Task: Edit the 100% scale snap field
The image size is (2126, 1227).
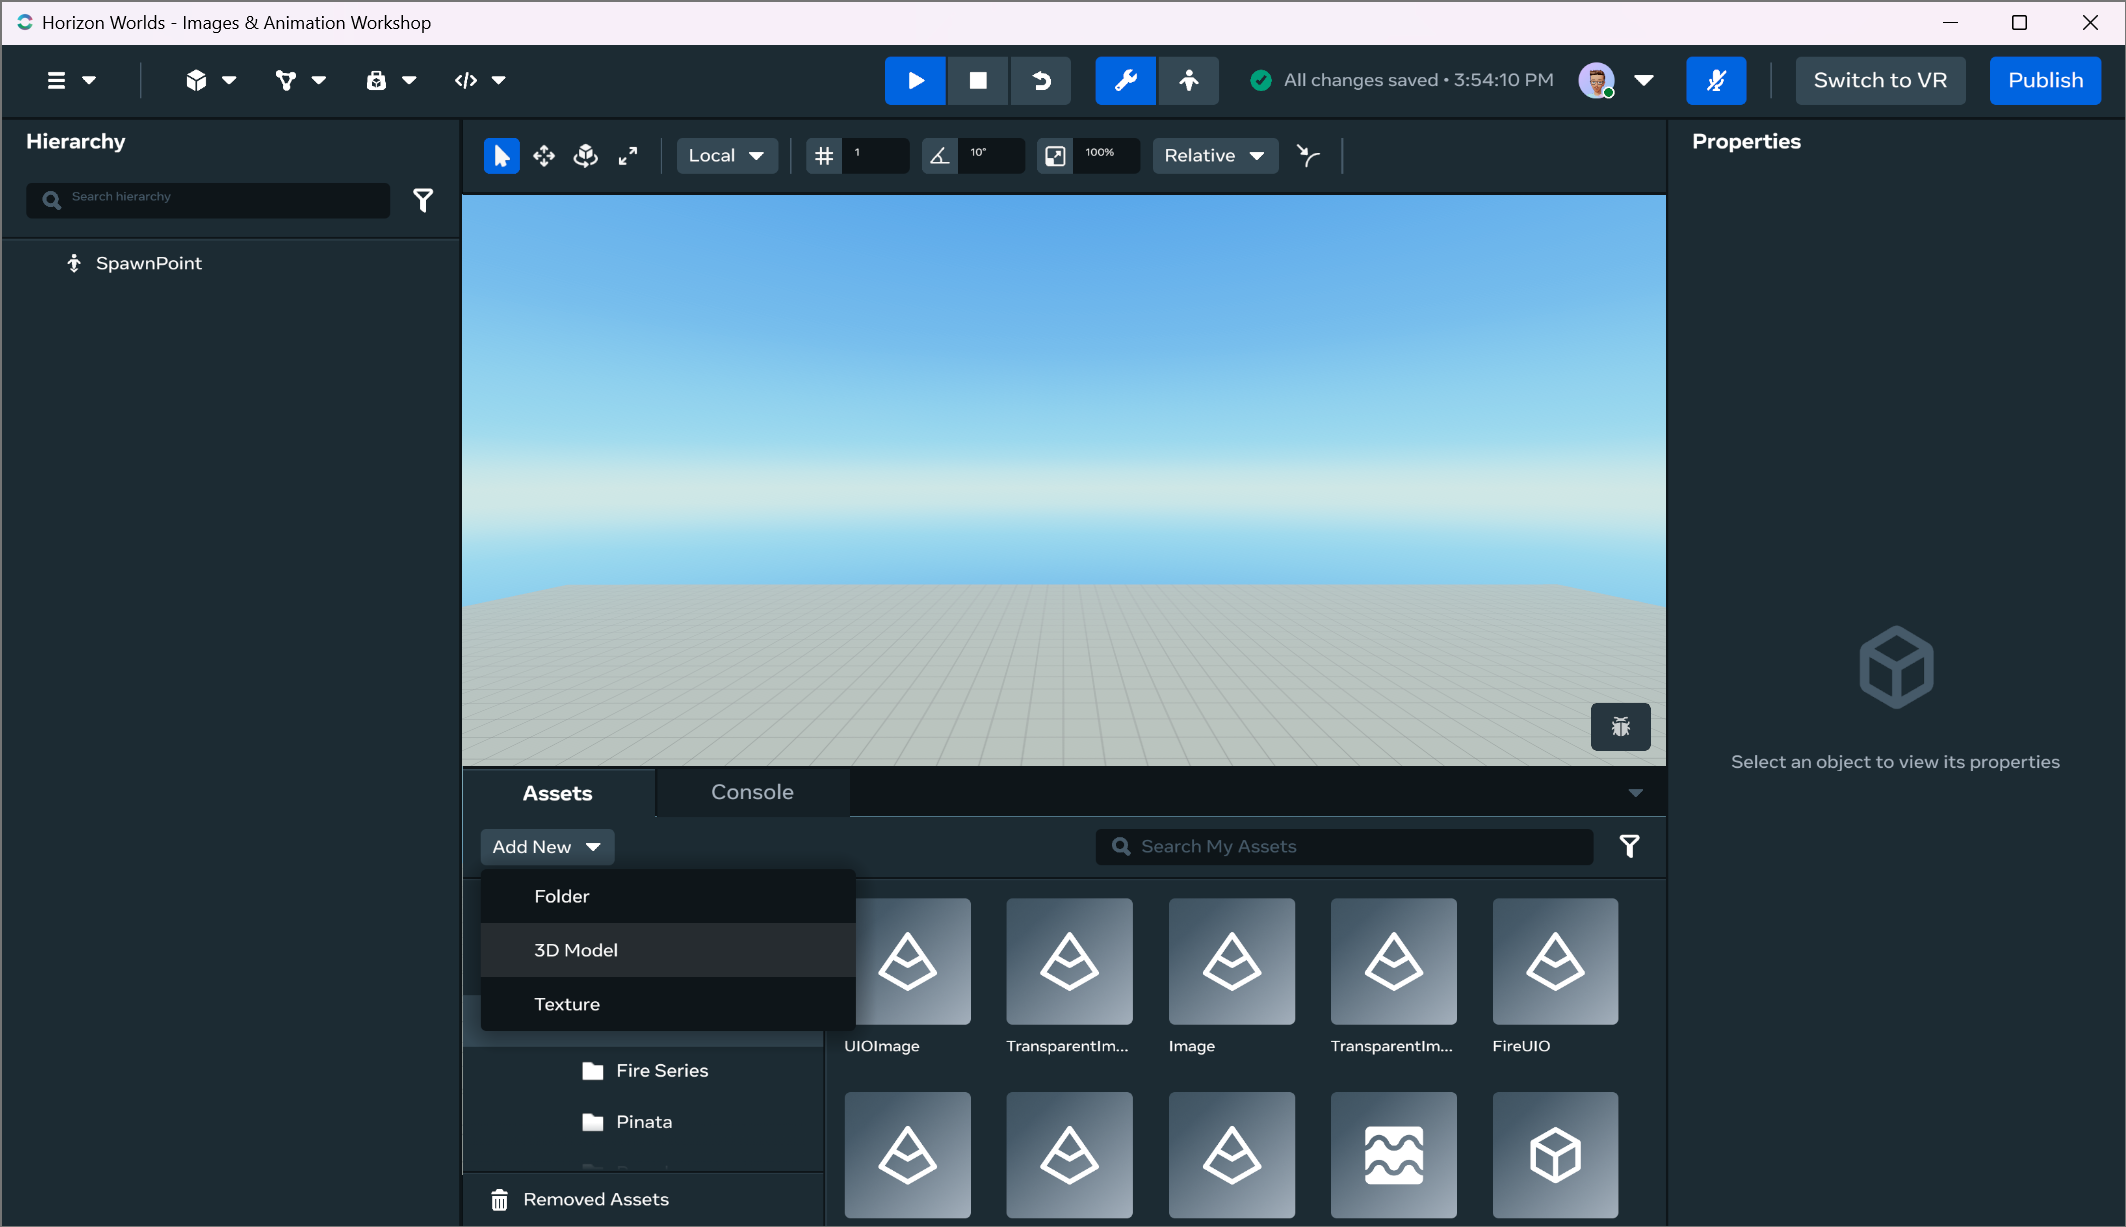Action: pos(1107,156)
